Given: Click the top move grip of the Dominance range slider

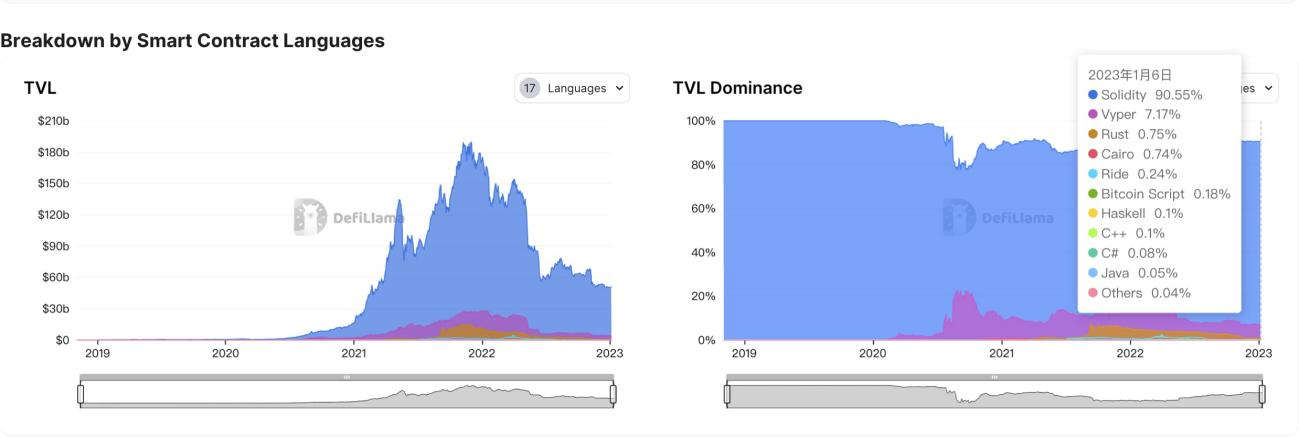Looking at the screenshot, I should 996,377.
